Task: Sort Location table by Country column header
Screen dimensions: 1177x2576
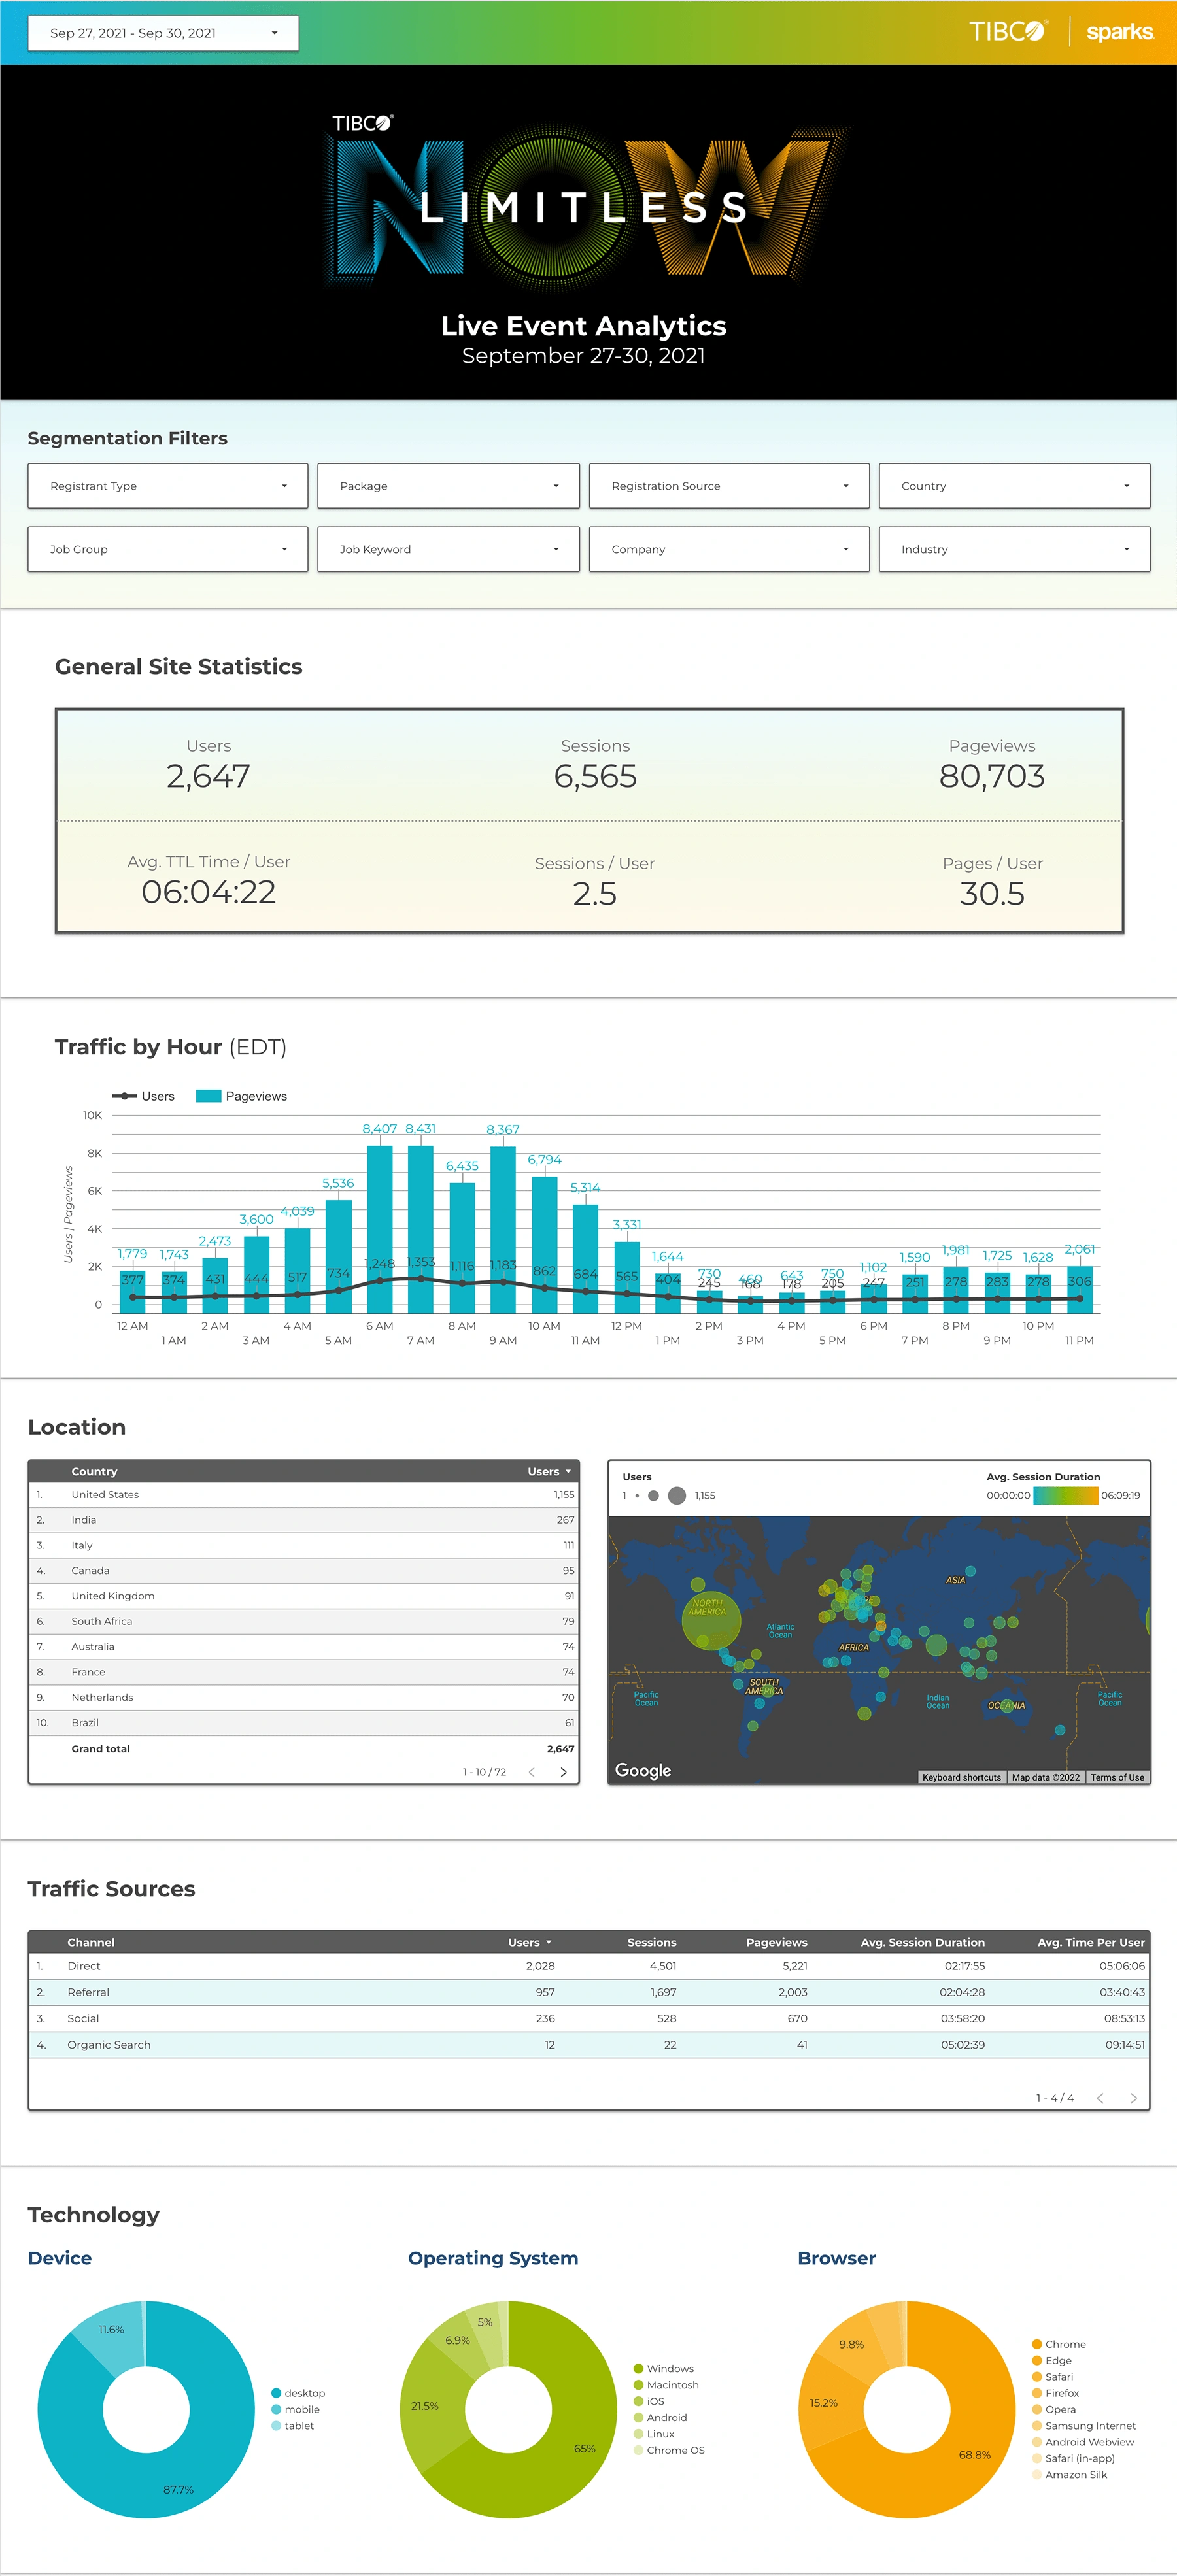Action: [x=94, y=1471]
